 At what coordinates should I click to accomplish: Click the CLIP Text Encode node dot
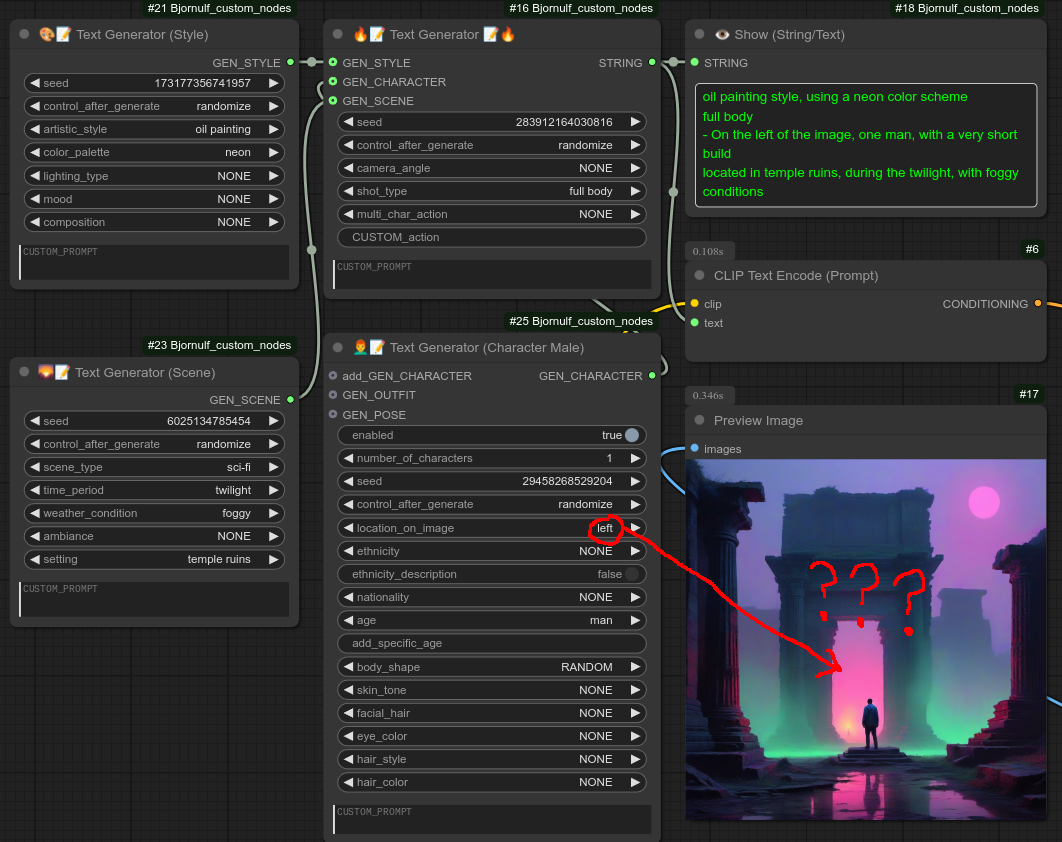[700, 275]
